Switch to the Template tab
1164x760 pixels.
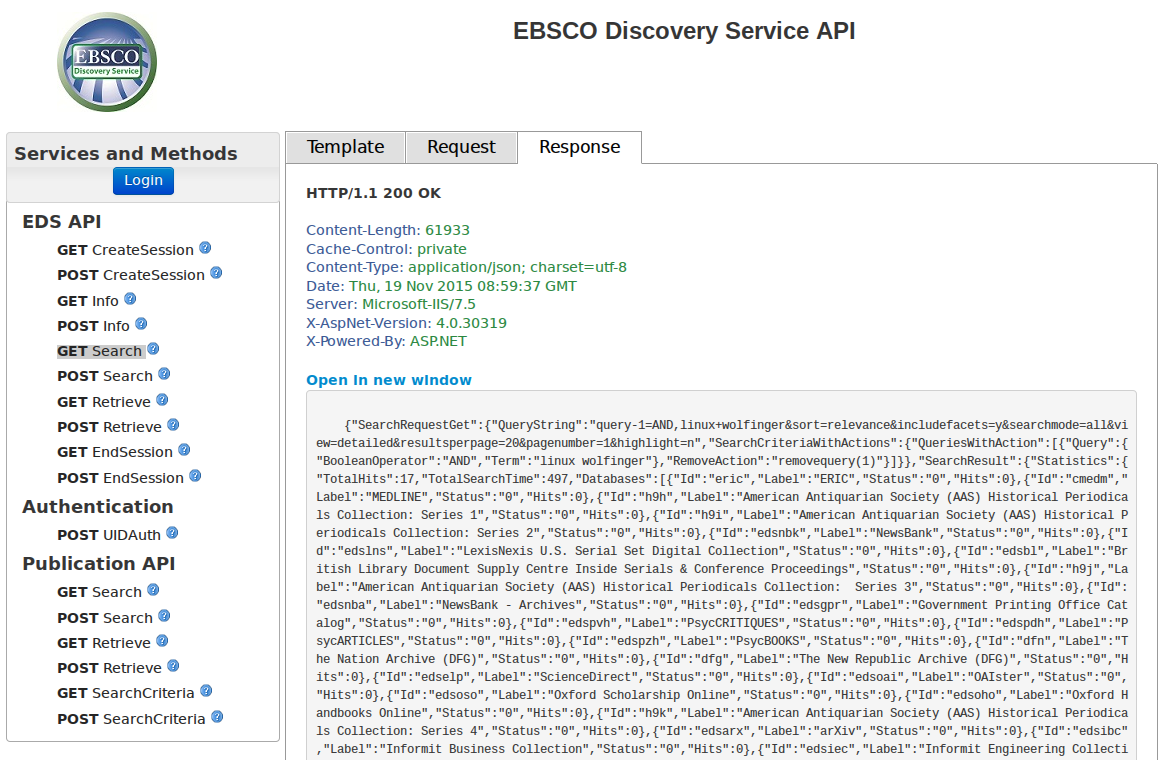pos(345,147)
